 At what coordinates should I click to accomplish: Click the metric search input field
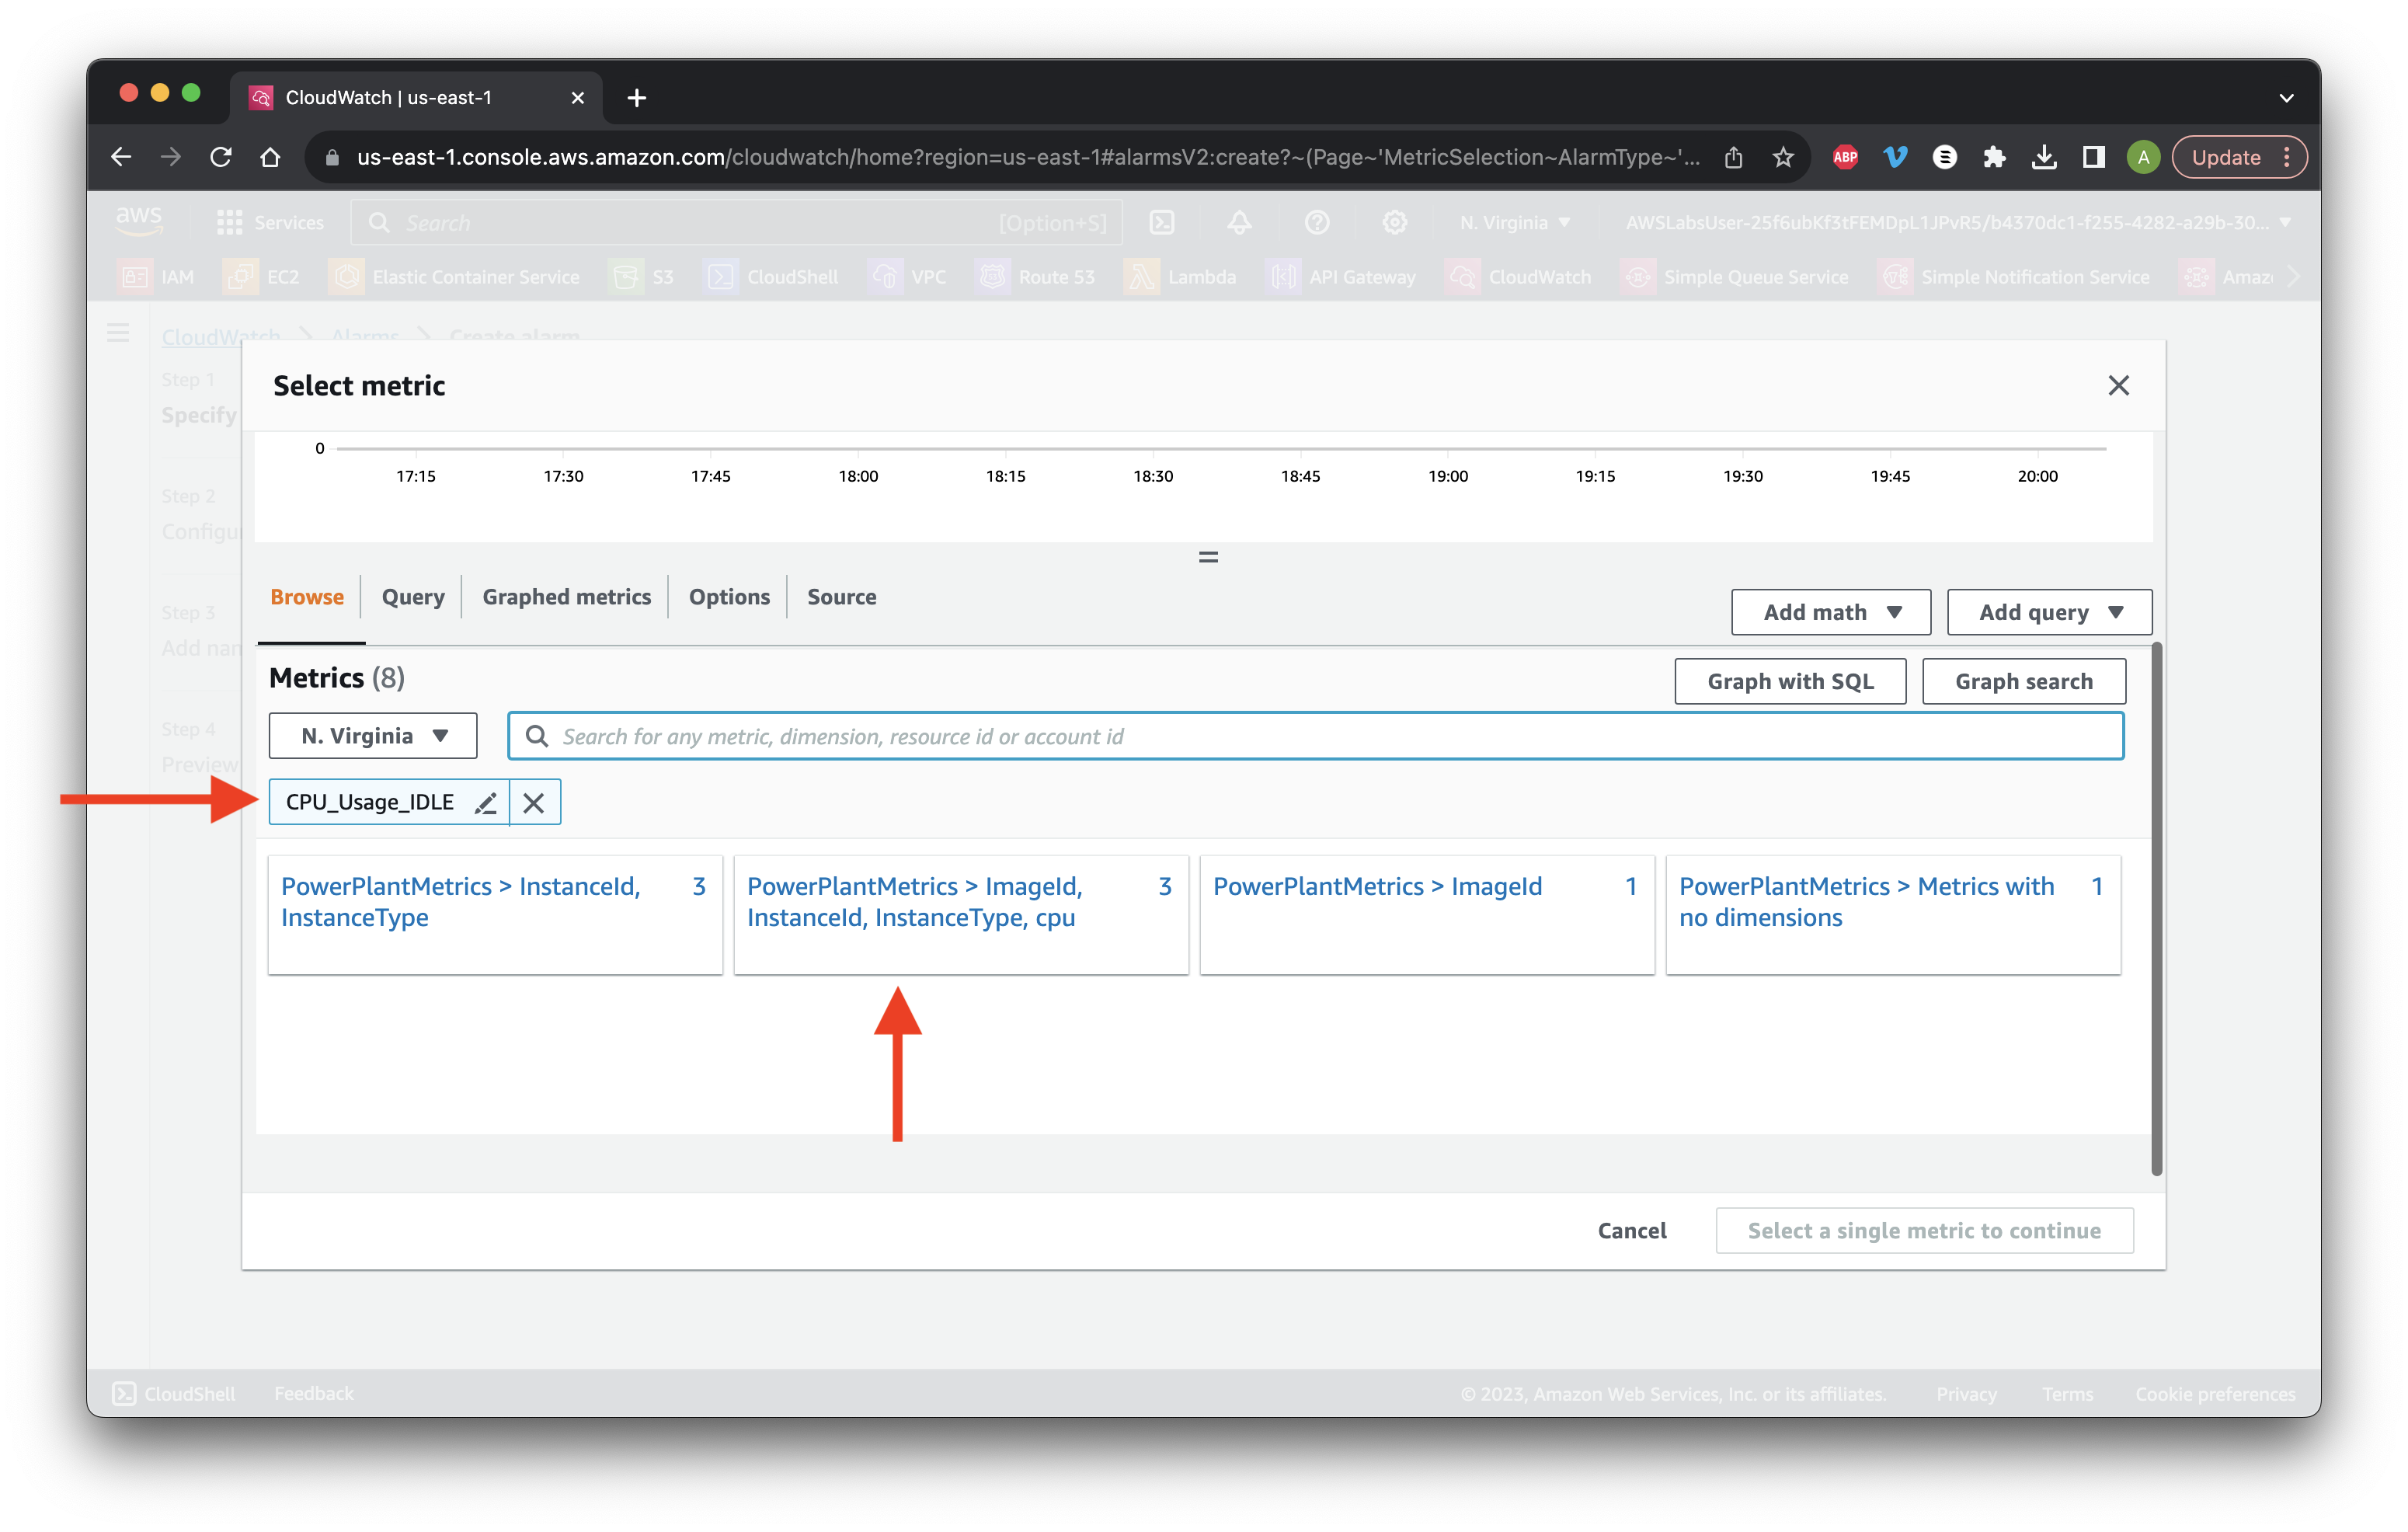[x=1315, y=736]
